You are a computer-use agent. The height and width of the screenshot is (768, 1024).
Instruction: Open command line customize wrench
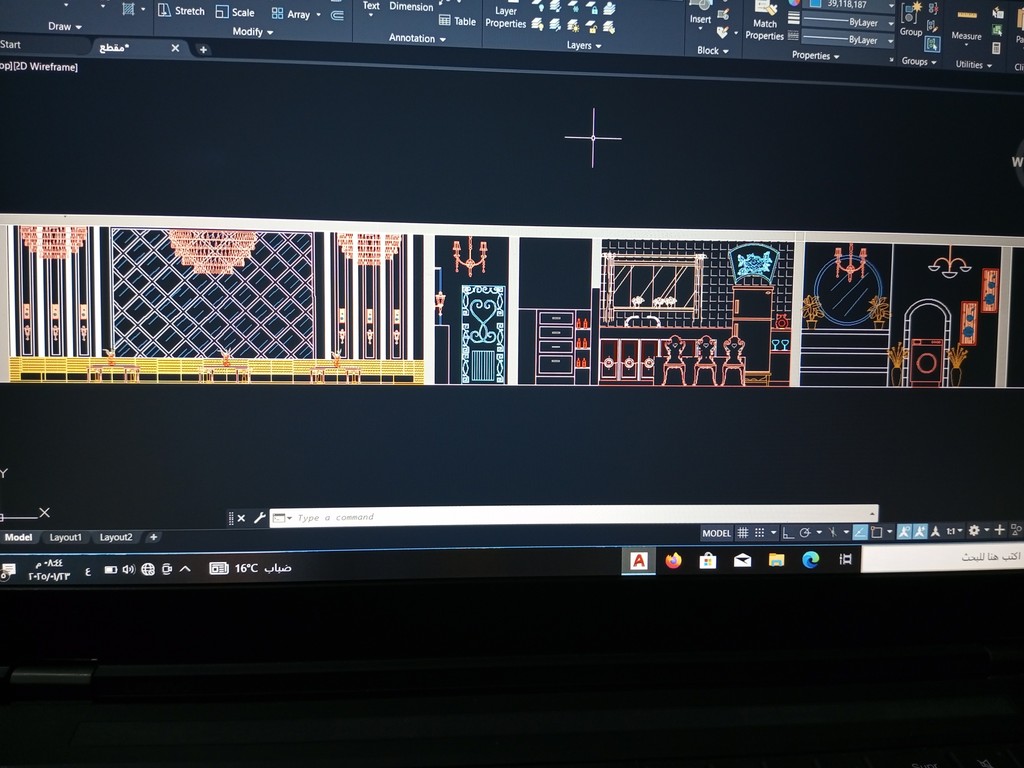[x=259, y=518]
